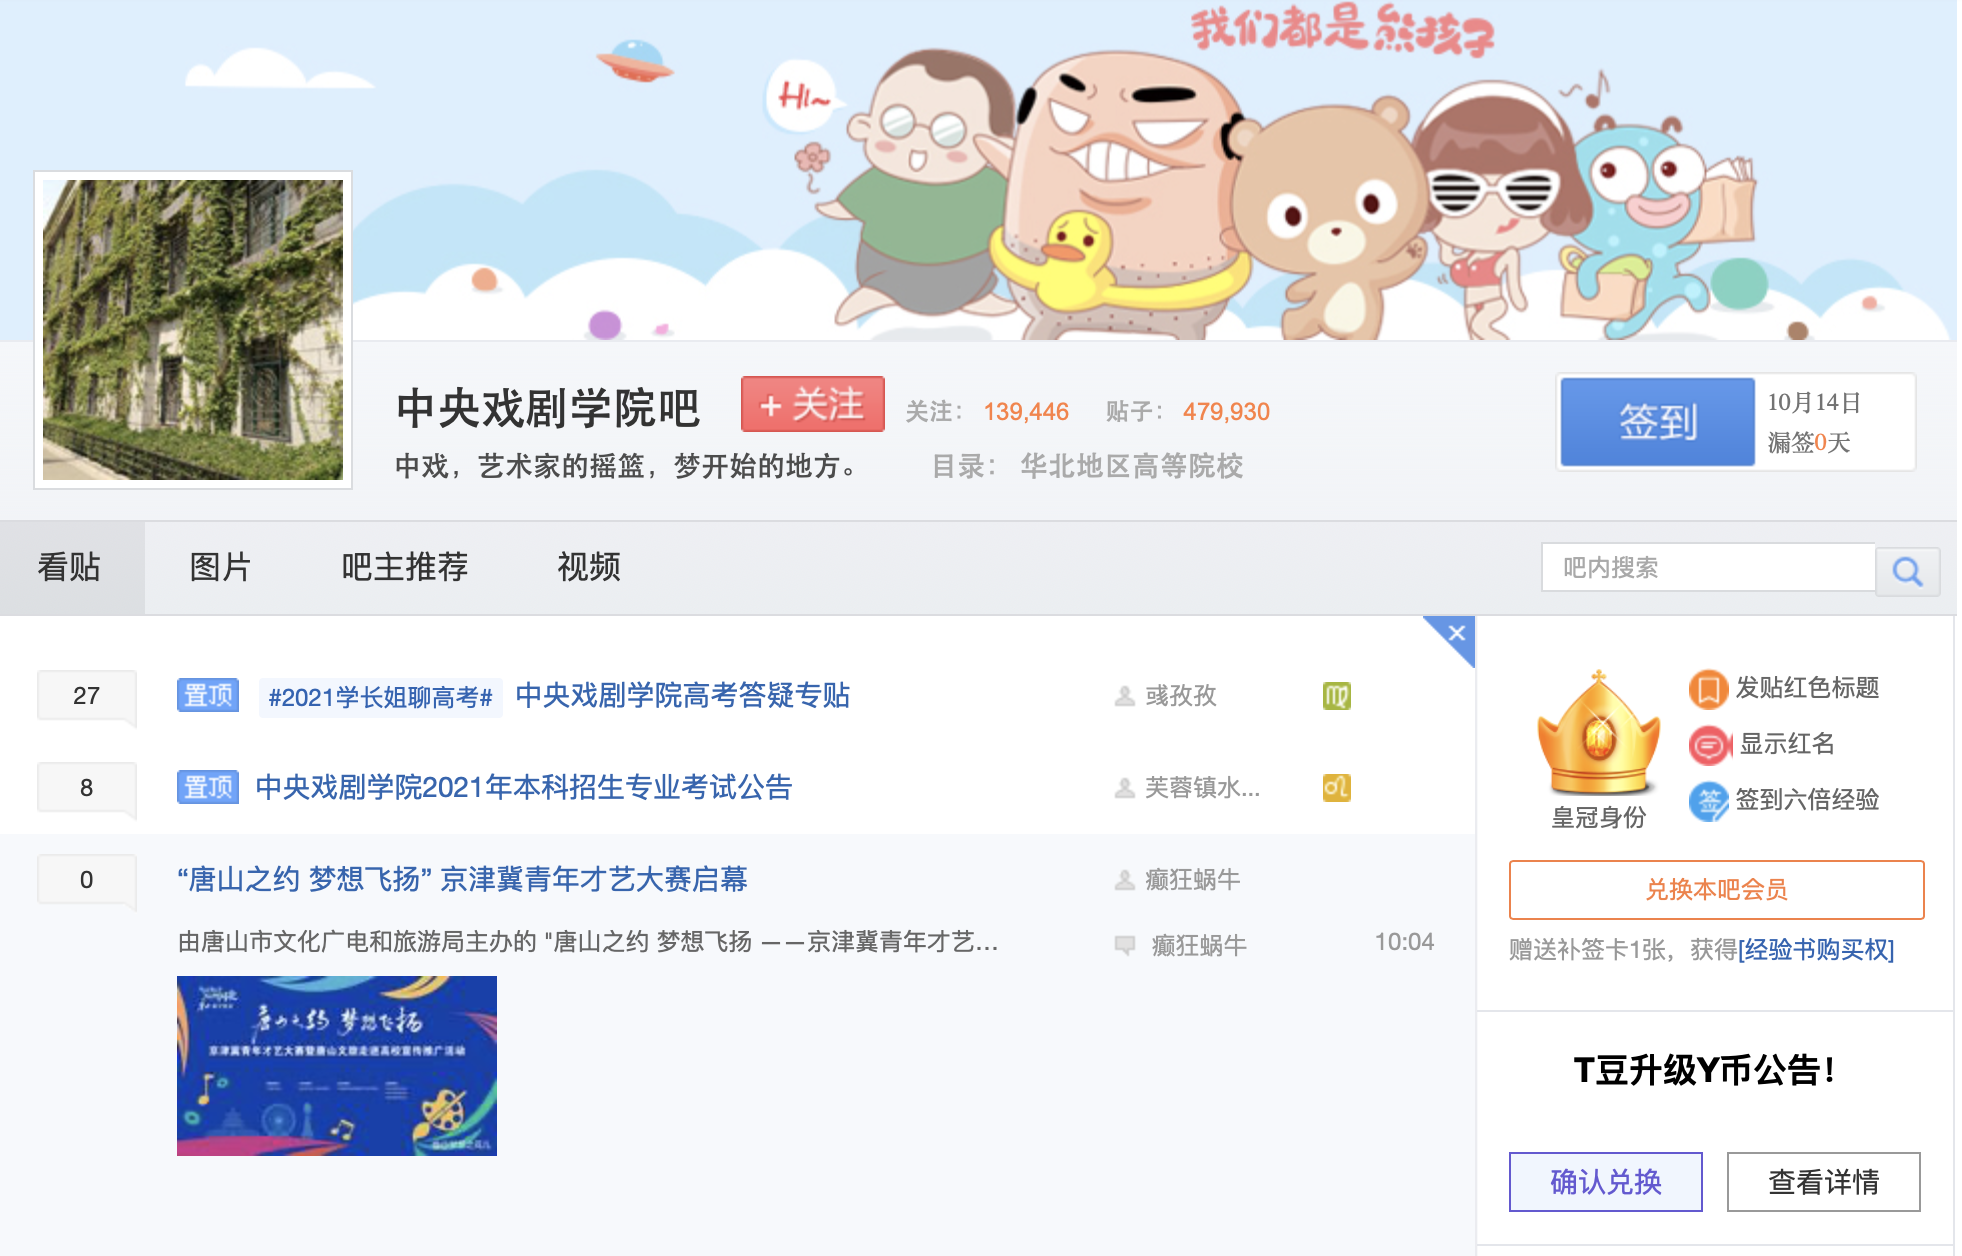
Task: Click the golden crown icon
Action: [x=1598, y=734]
